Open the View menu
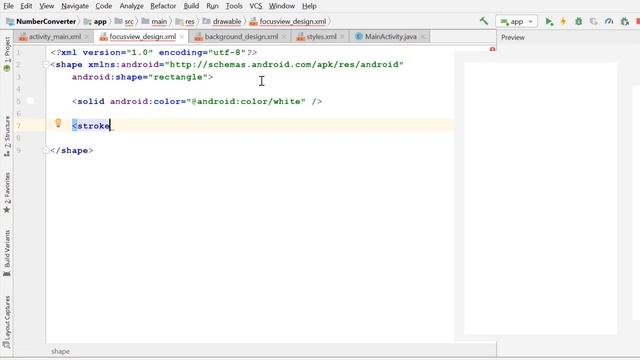Viewport: 640px width, 360px height. coord(47,6)
